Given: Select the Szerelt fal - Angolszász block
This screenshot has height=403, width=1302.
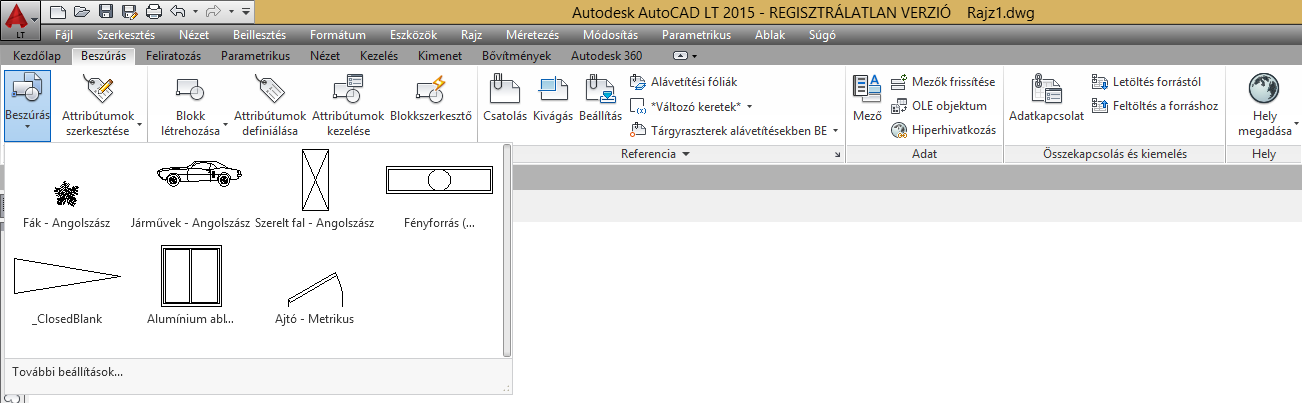Looking at the screenshot, I should pyautogui.click(x=314, y=180).
